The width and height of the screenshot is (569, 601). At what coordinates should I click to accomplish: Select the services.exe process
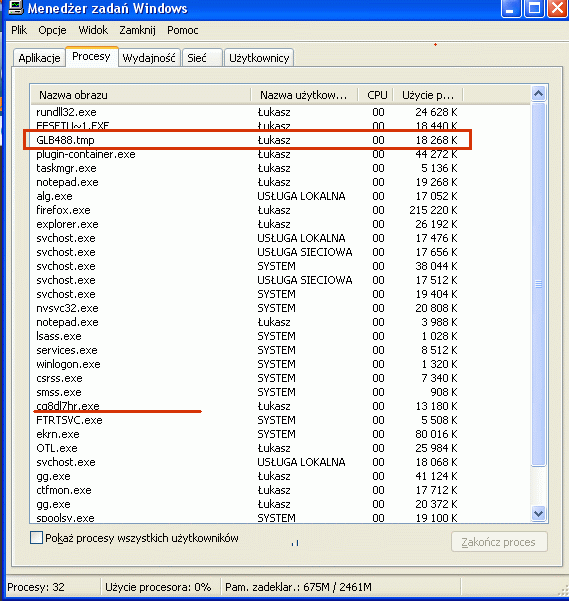pyautogui.click(x=246, y=350)
